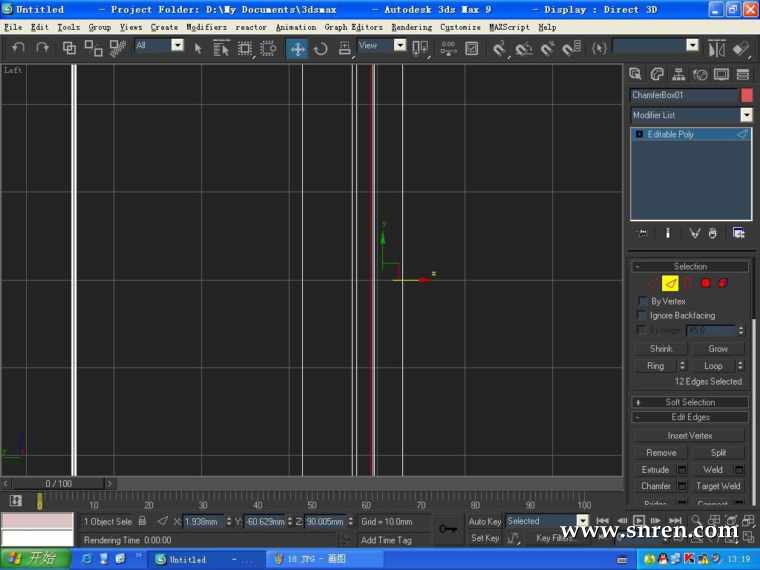
Task: Click the ChamferBox01 object color swatch
Action: point(747,95)
